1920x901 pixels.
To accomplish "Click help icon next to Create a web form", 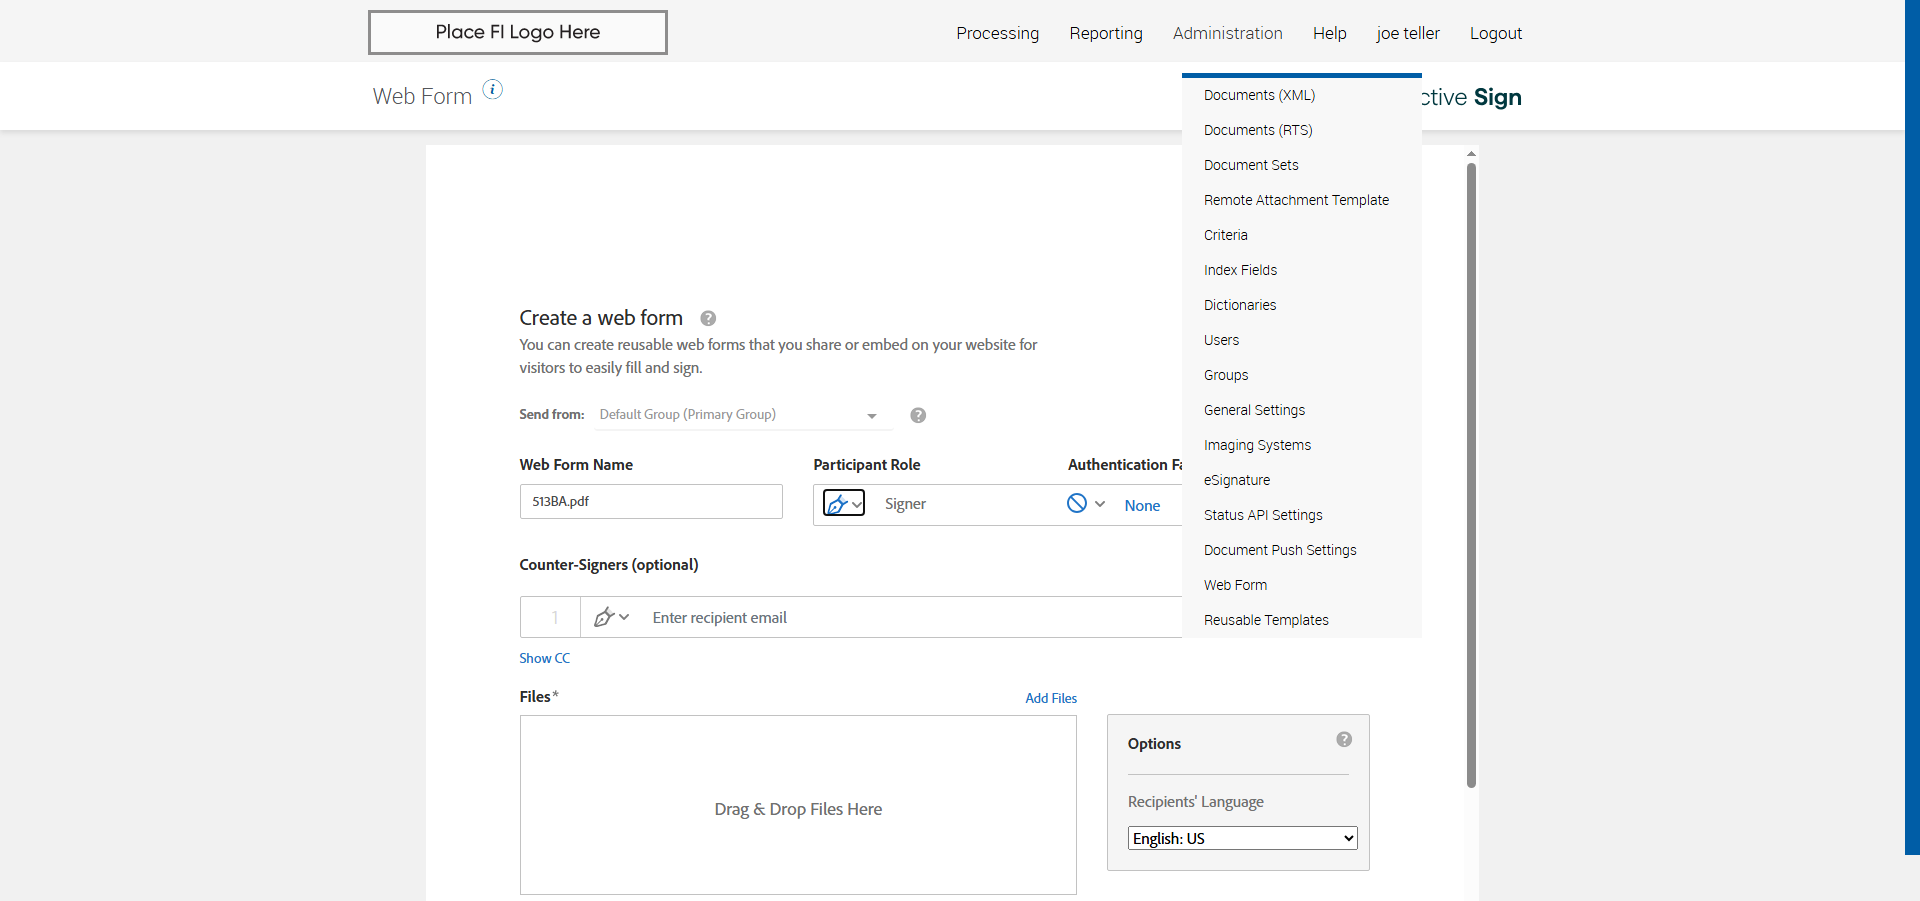I will point(708,319).
